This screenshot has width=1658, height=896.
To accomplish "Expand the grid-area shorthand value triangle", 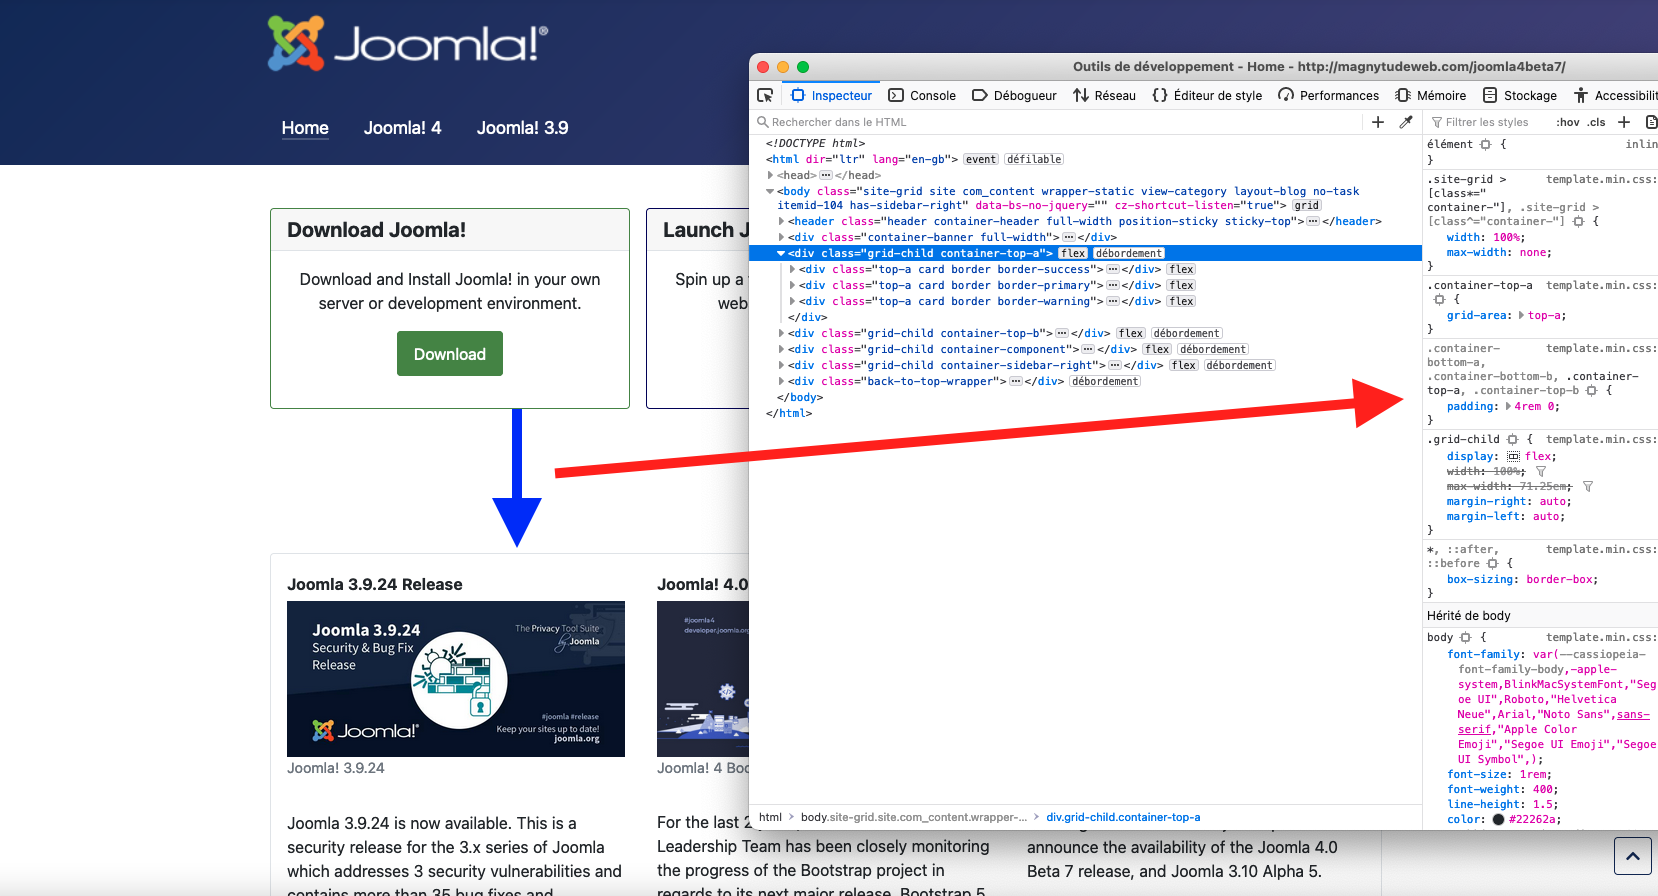I will tap(1521, 315).
